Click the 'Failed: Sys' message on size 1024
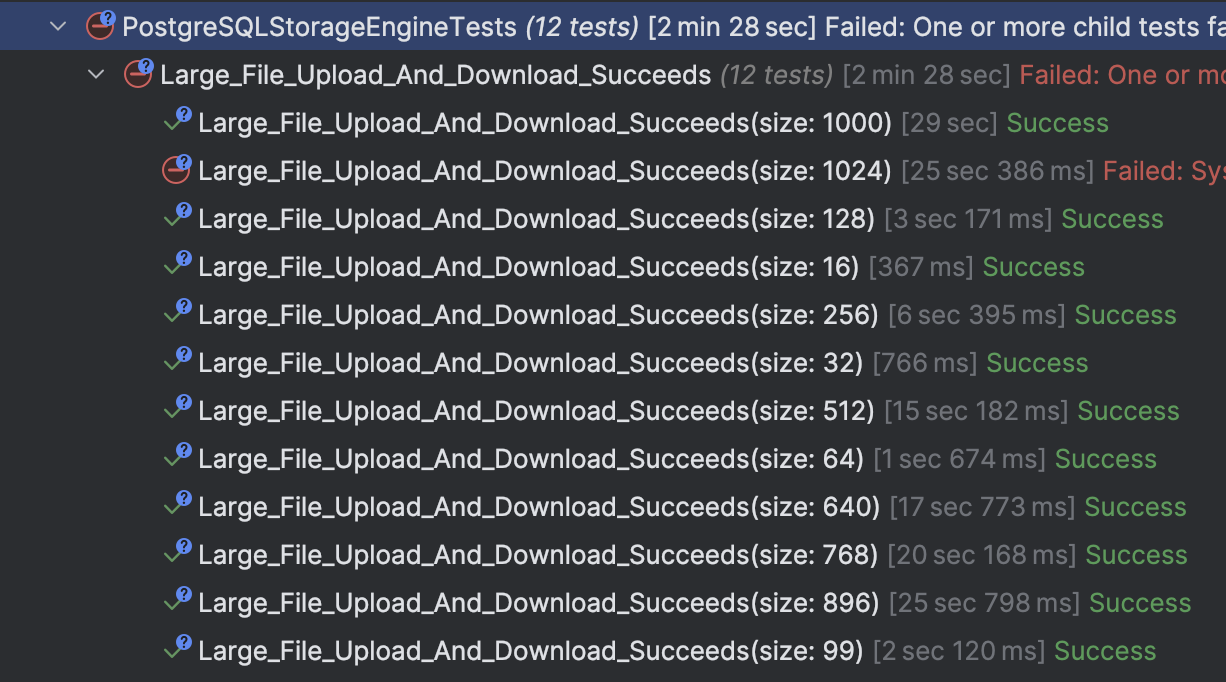1226x682 pixels. pos(1163,171)
